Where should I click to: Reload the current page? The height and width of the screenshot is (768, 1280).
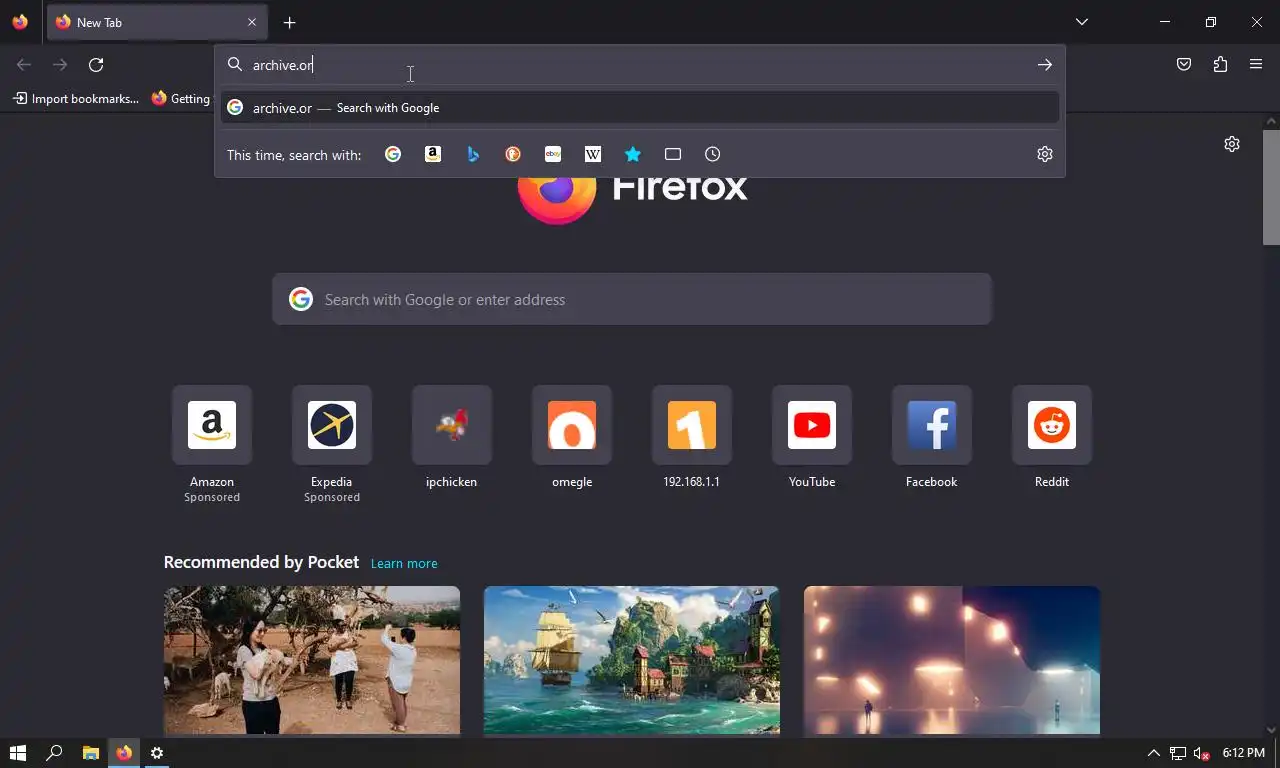(96, 65)
